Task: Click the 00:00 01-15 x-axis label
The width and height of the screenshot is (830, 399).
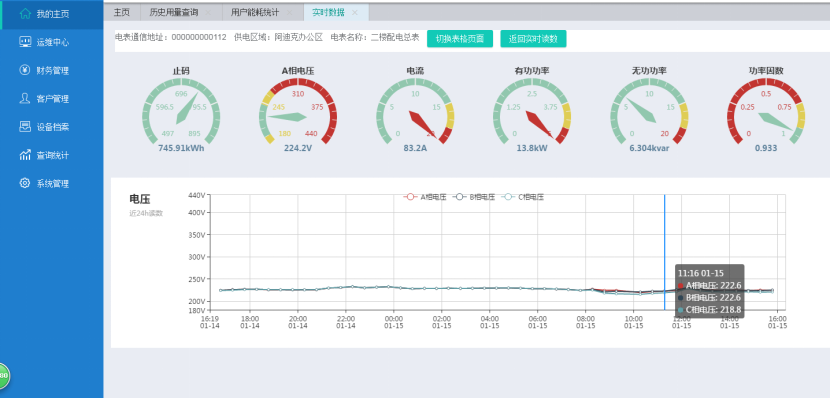Action: pos(393,322)
